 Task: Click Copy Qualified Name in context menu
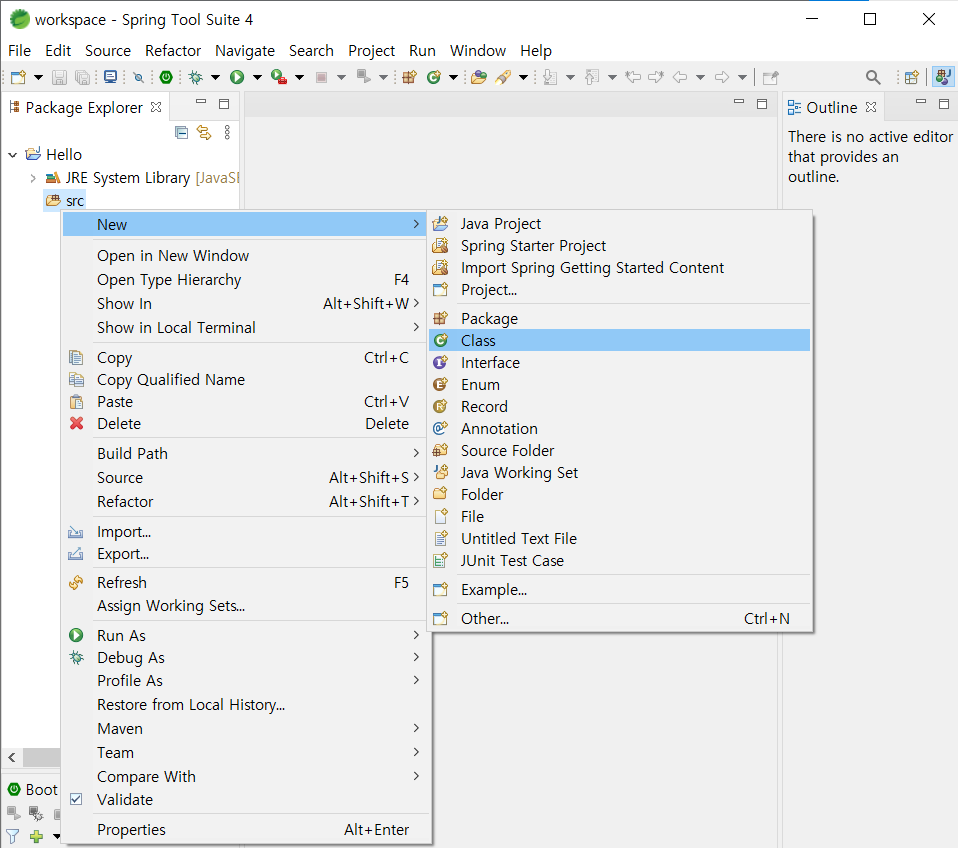coord(244,379)
